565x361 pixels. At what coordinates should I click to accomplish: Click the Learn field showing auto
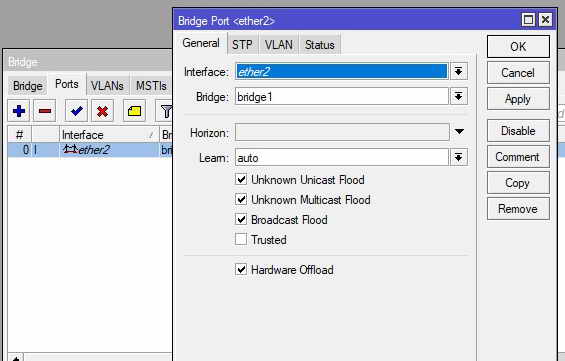(x=342, y=157)
